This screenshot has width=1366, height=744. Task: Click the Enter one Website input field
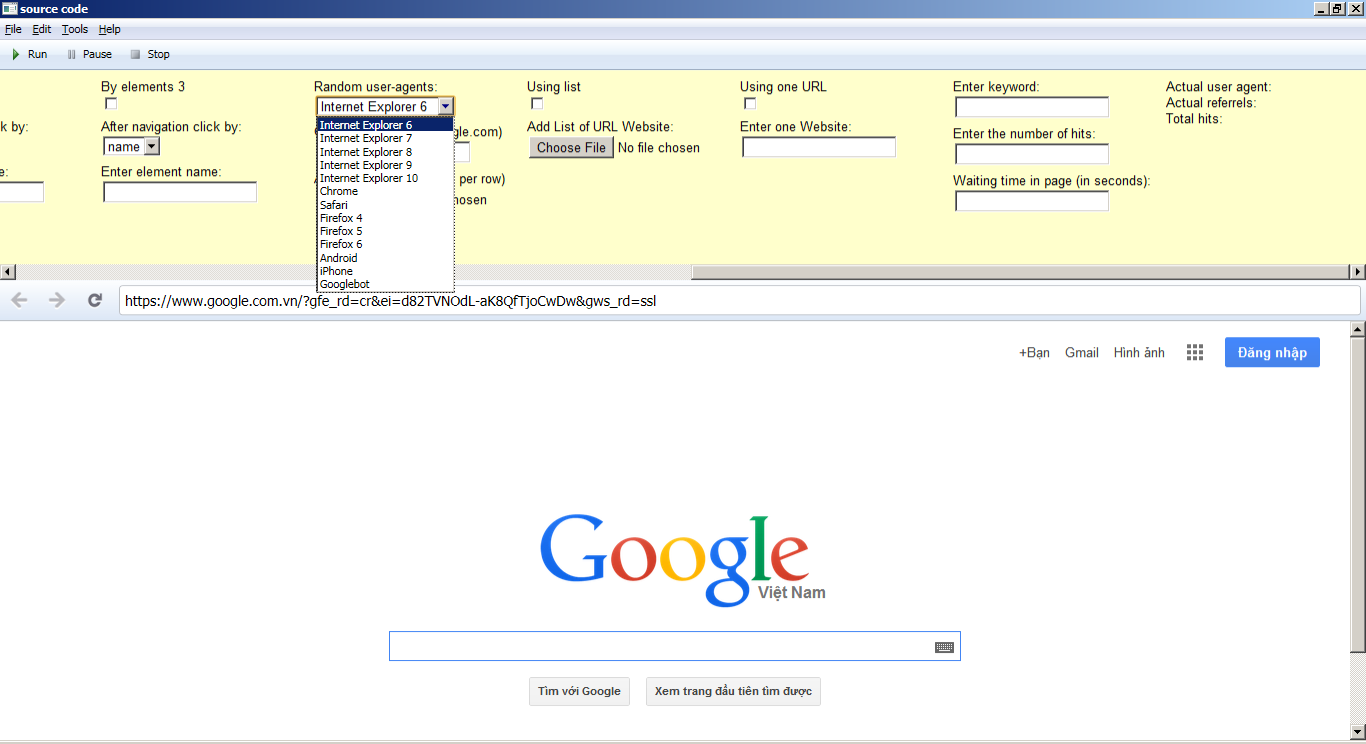pos(819,147)
